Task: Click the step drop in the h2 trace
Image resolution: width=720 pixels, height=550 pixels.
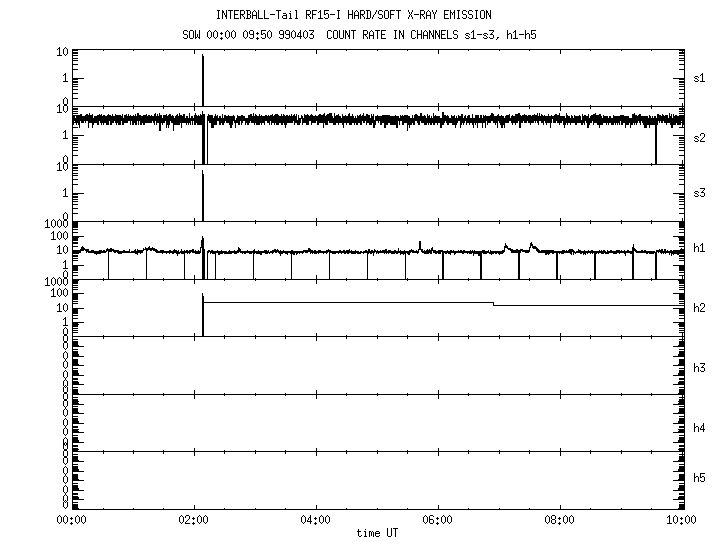Action: (x=493, y=303)
